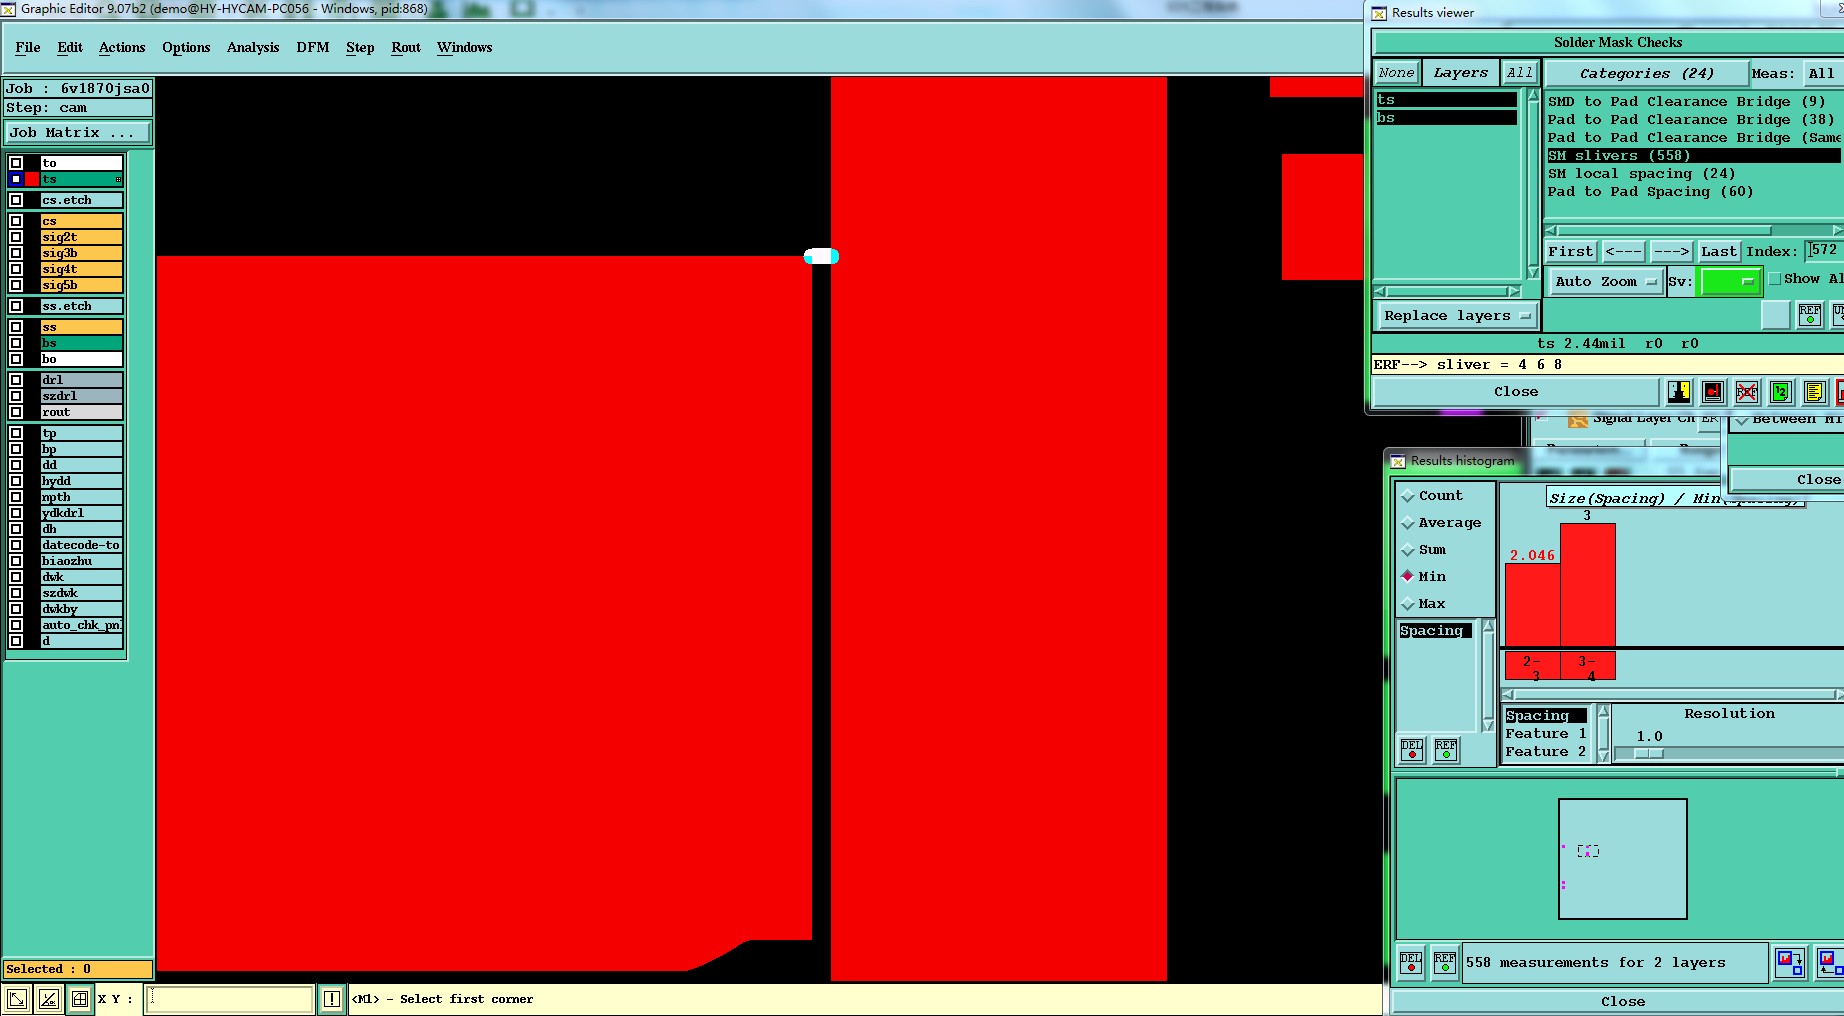Click the green '12' numbered sheet icon
The height and width of the screenshot is (1016, 1844).
coord(1780,392)
